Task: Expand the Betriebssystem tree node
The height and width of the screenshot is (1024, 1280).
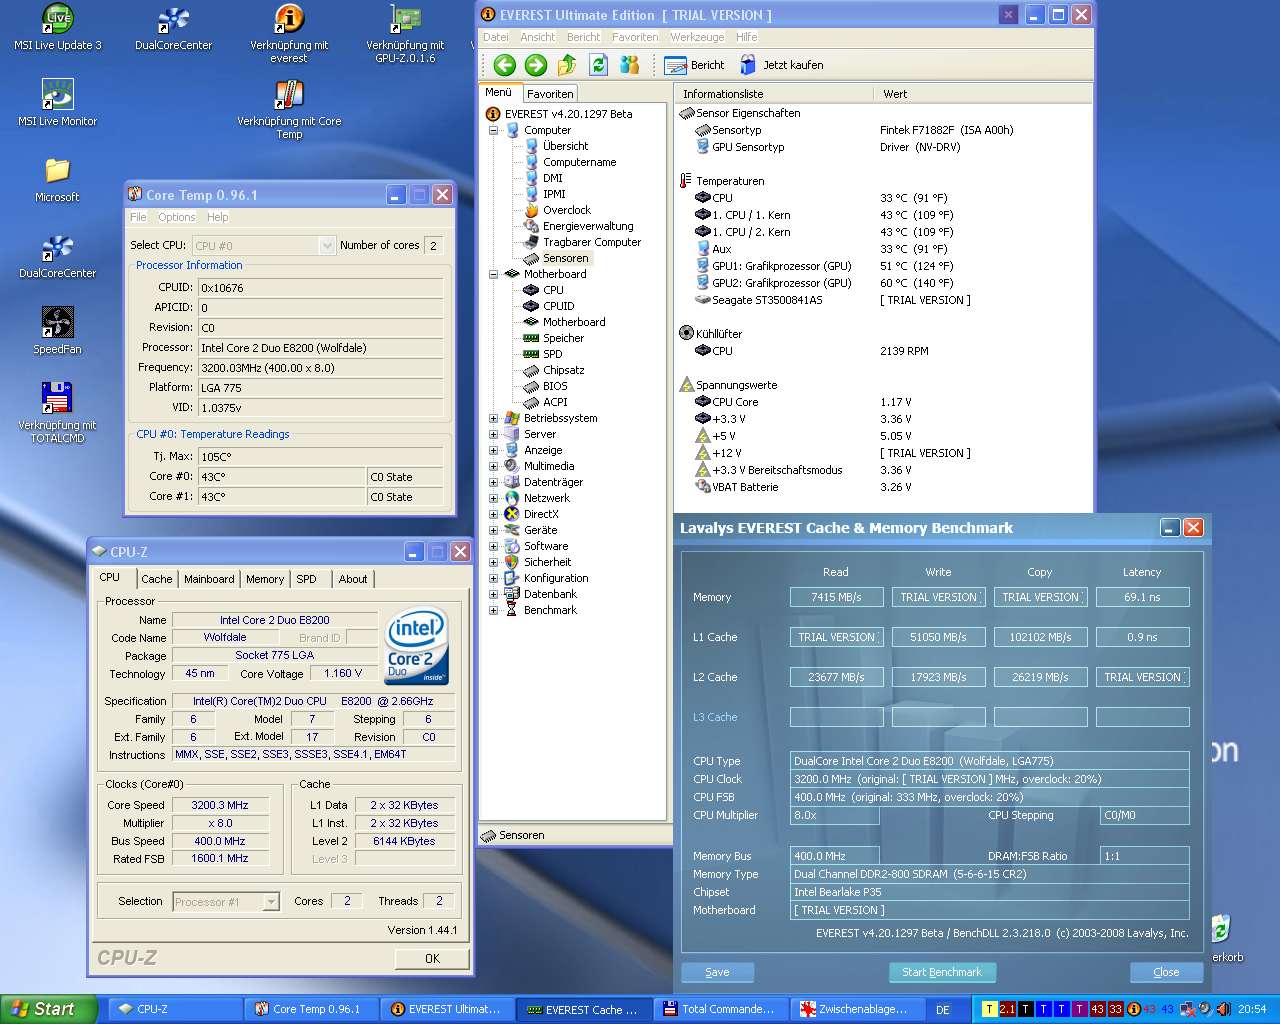Action: [493, 418]
